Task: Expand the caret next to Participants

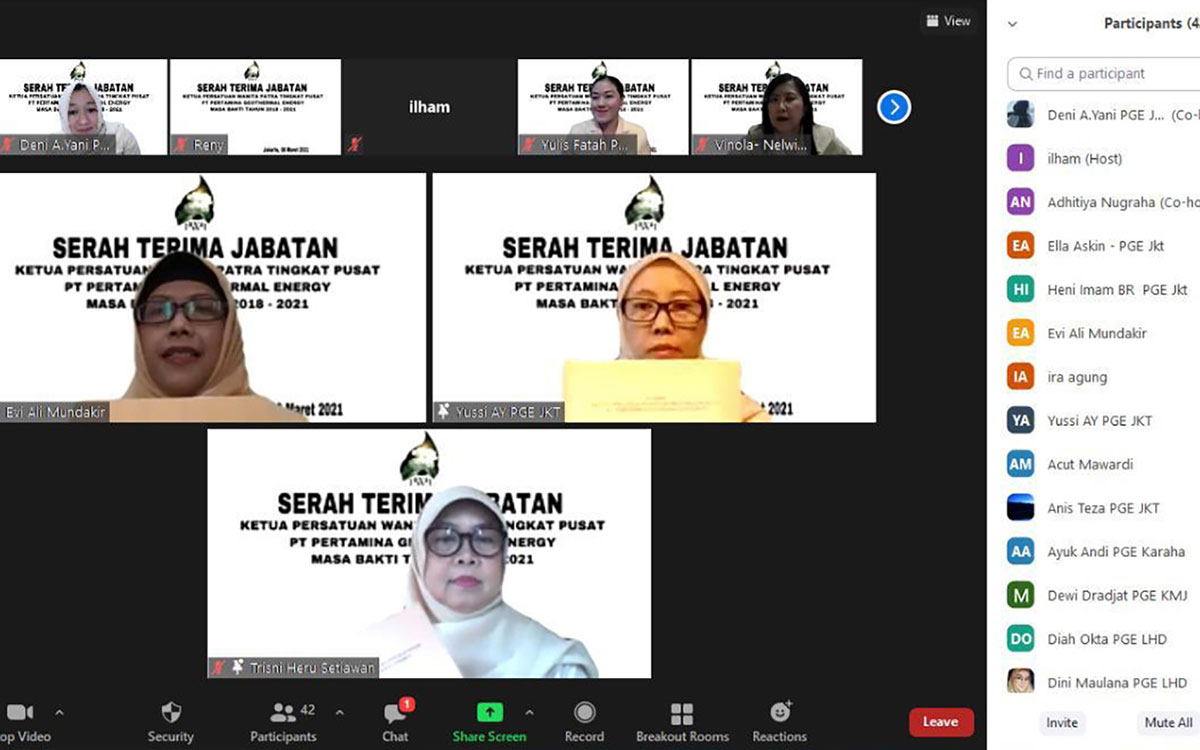Action: (x=339, y=713)
